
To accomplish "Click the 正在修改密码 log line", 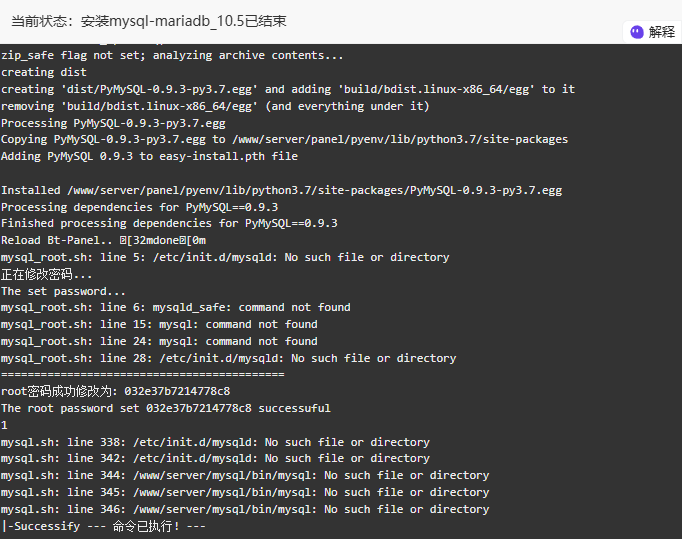I will (x=47, y=275).
